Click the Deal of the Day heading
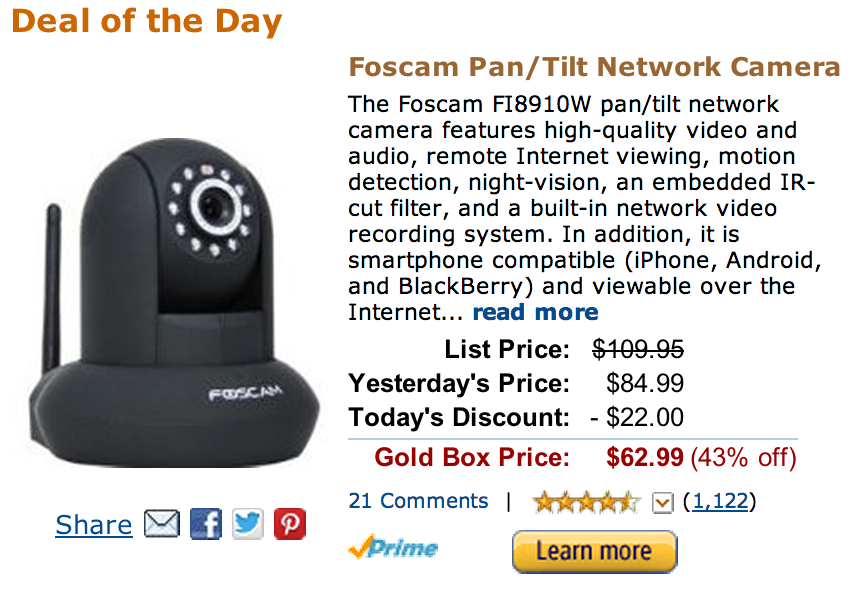Screen dimensions: 852x612 [147, 21]
